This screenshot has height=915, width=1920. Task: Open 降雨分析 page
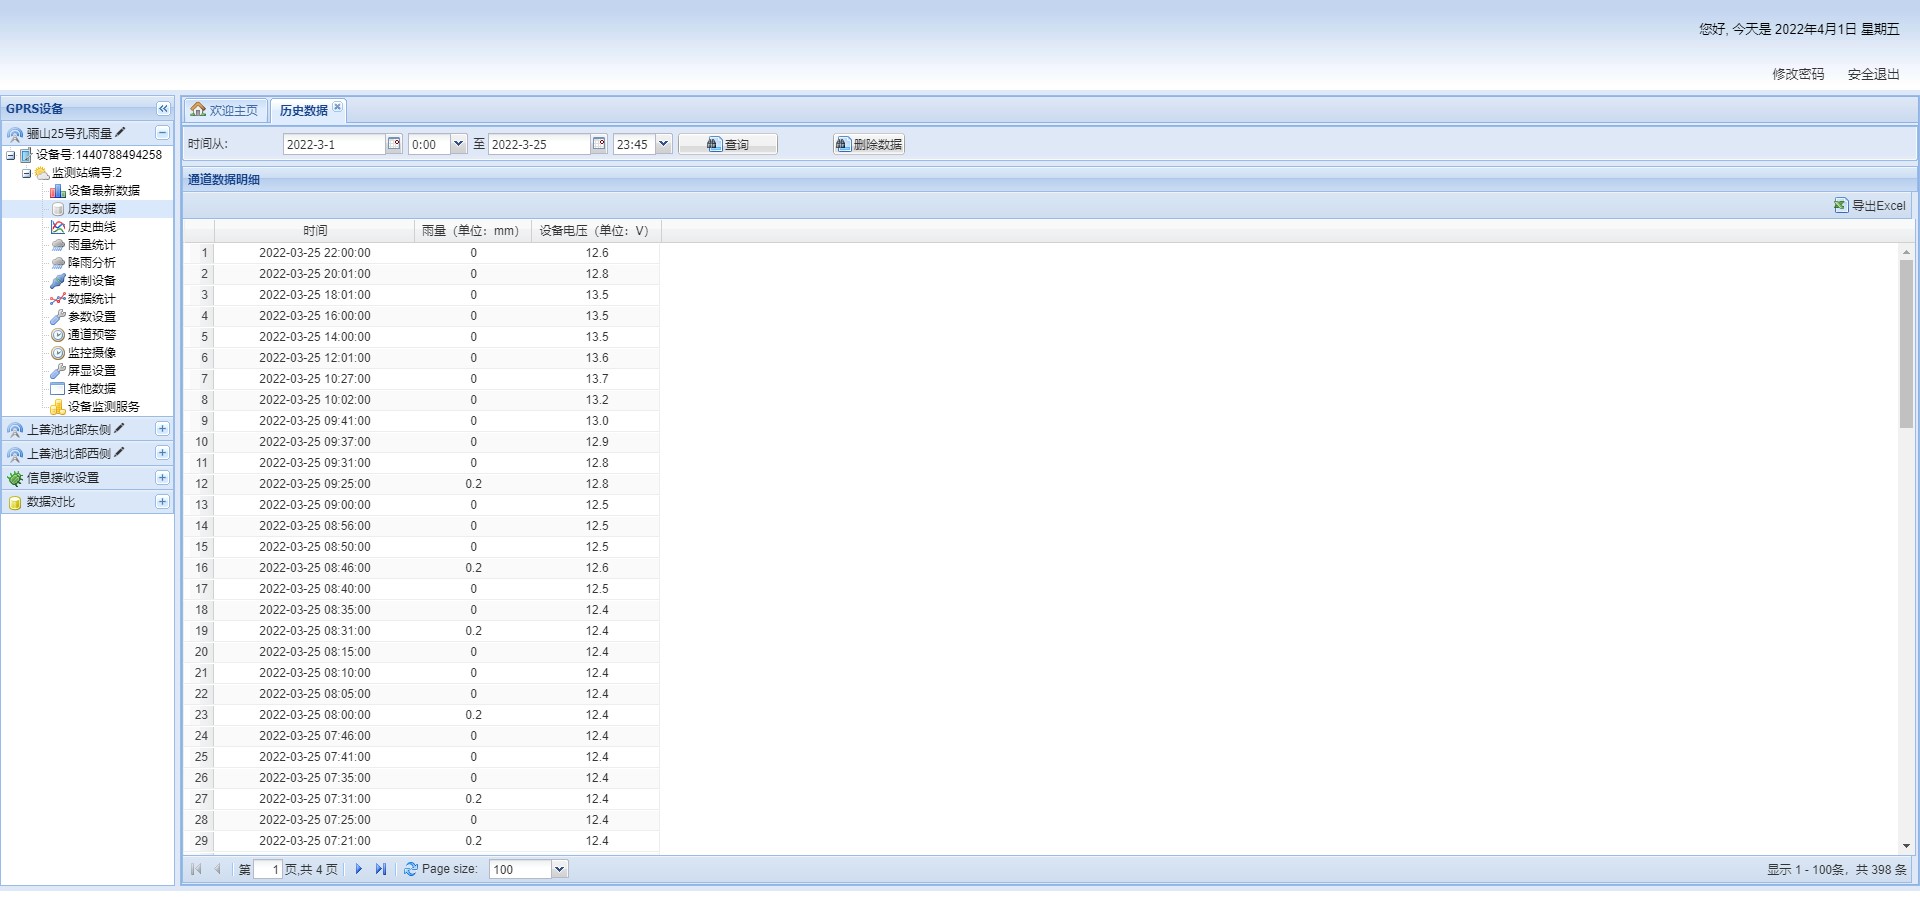[x=92, y=263]
